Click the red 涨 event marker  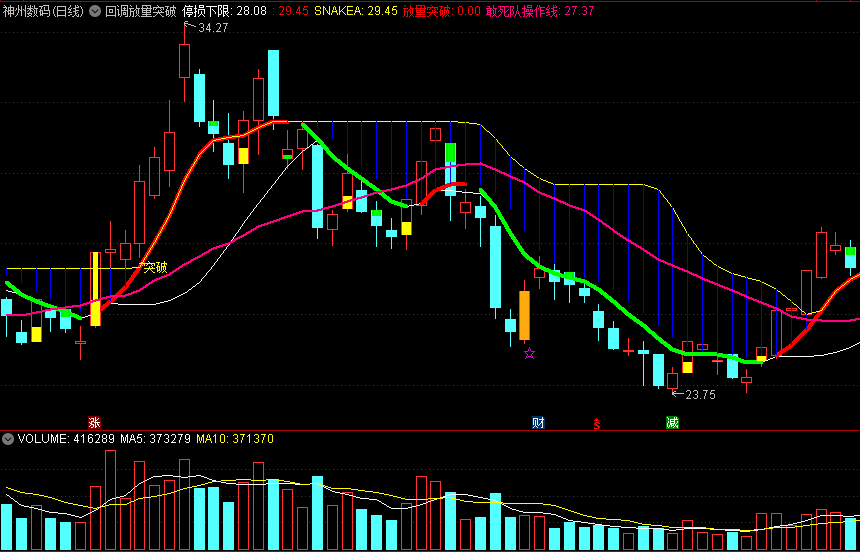[95, 423]
